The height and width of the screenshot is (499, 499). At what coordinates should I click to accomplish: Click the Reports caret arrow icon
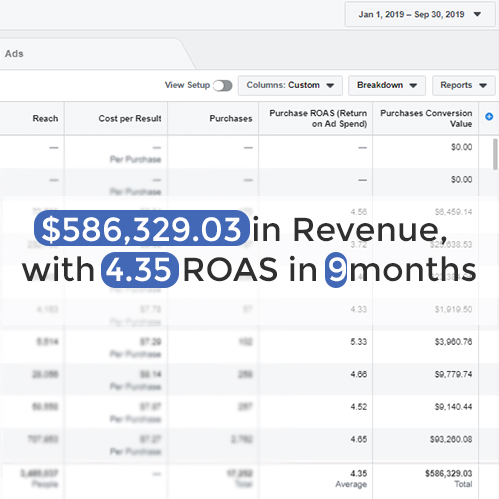(483, 86)
